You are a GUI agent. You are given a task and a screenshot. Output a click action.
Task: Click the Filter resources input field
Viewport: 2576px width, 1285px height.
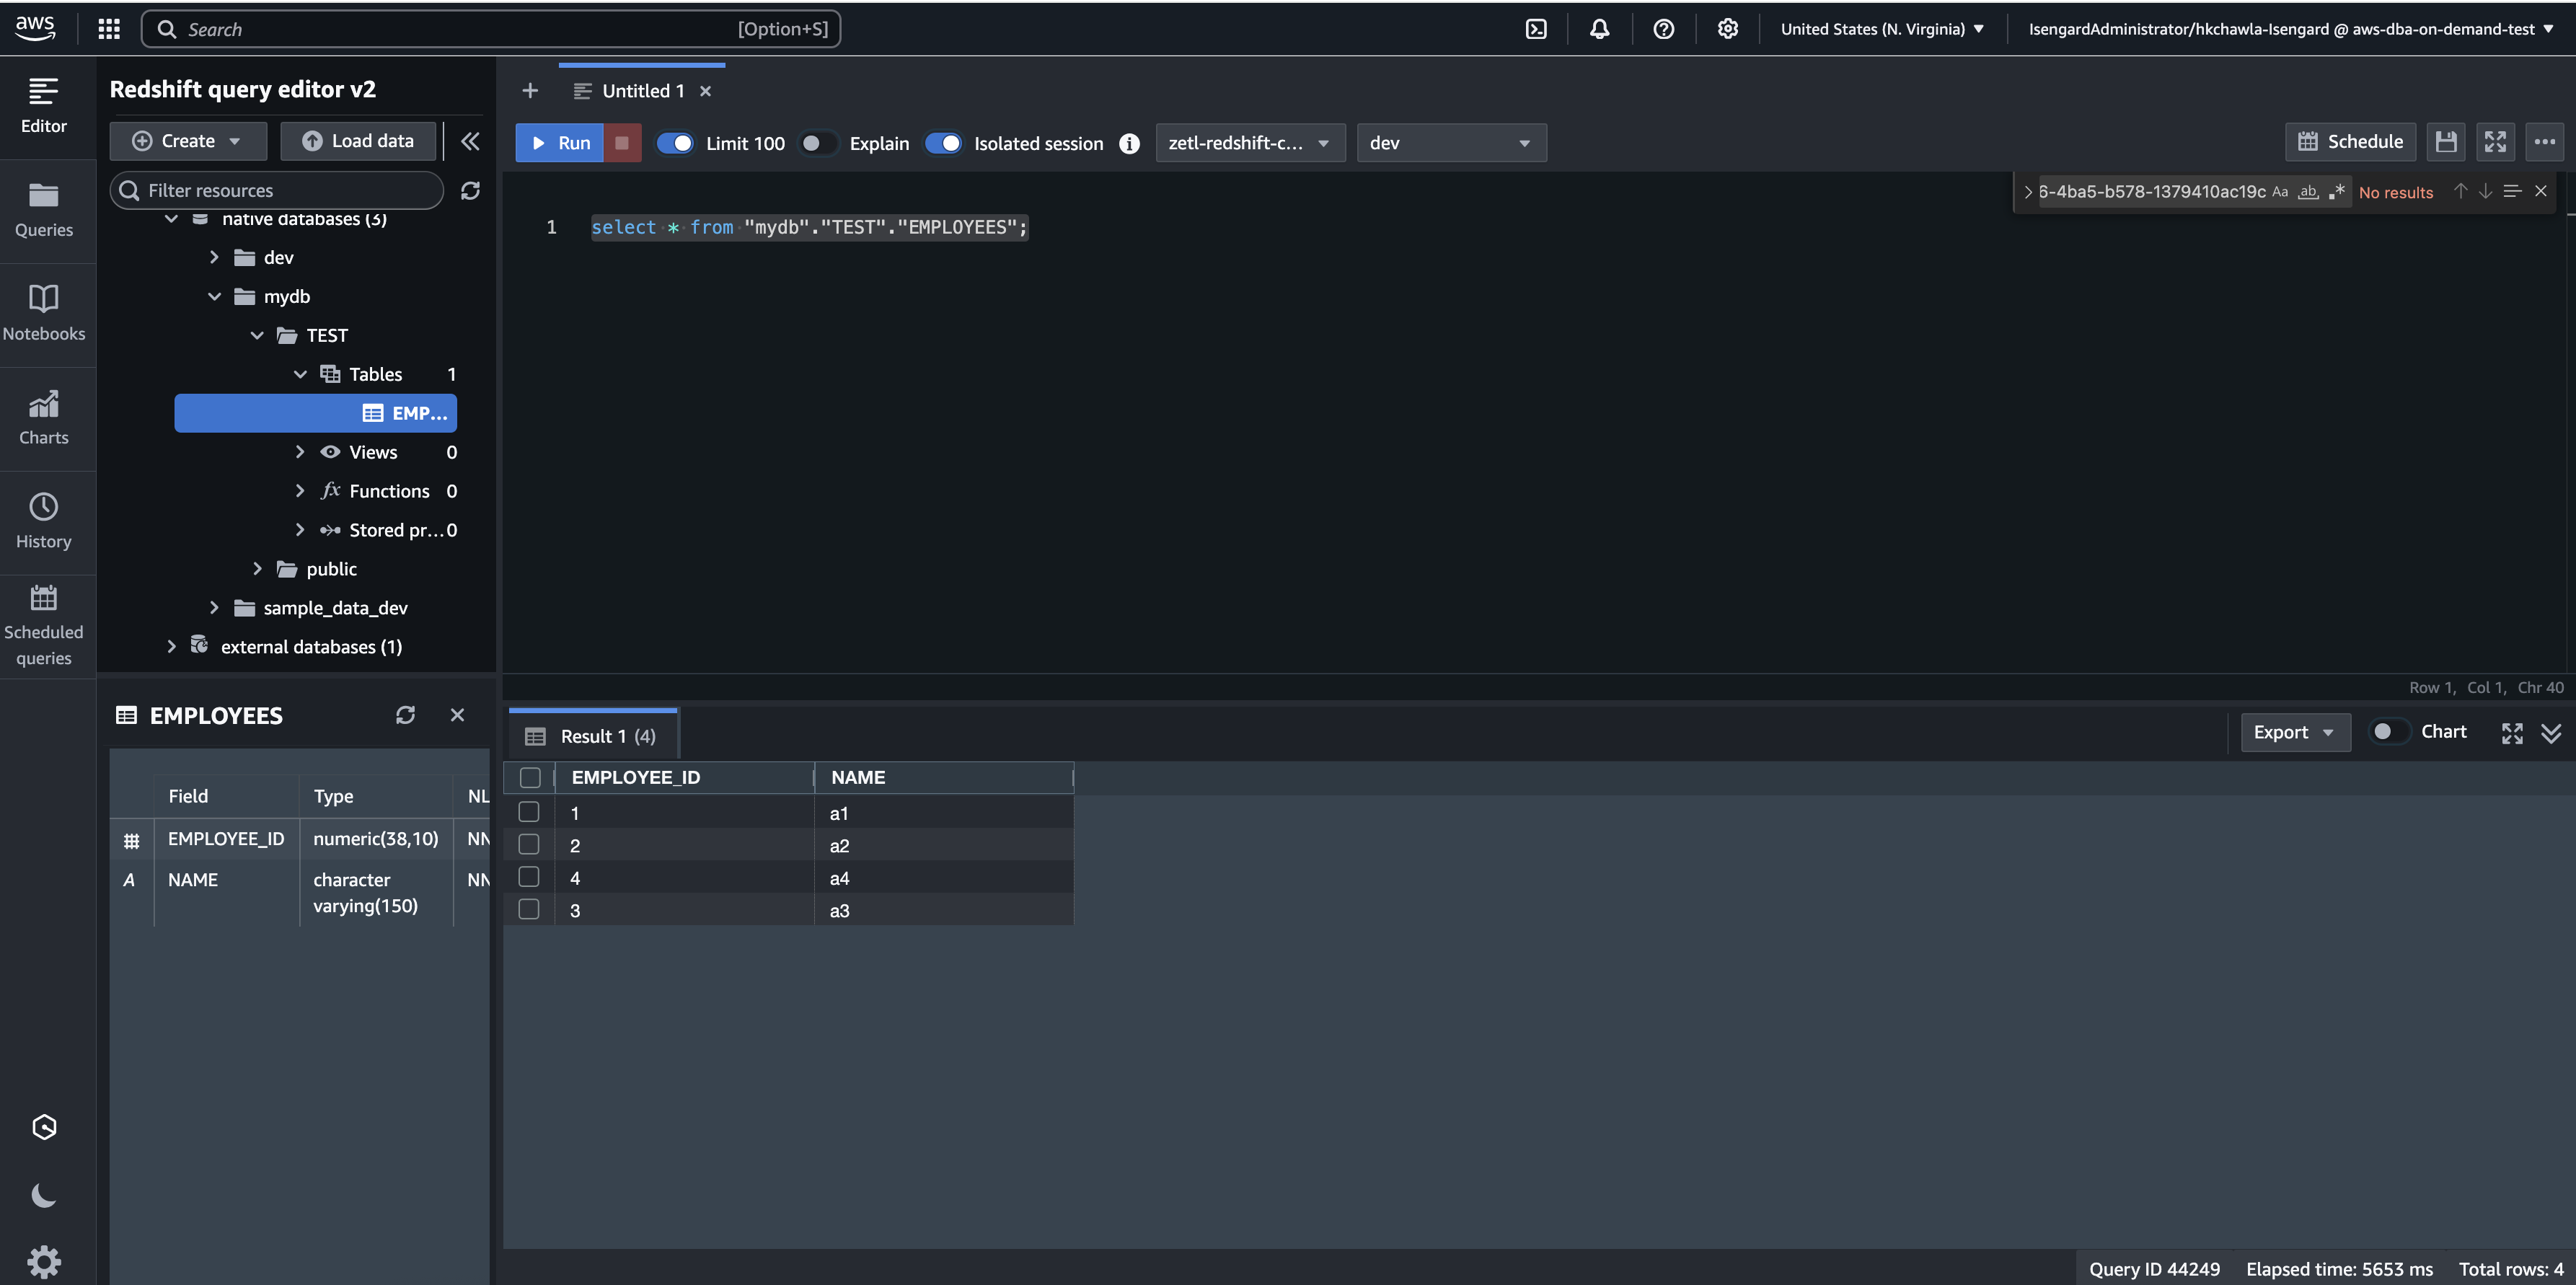[x=277, y=190]
